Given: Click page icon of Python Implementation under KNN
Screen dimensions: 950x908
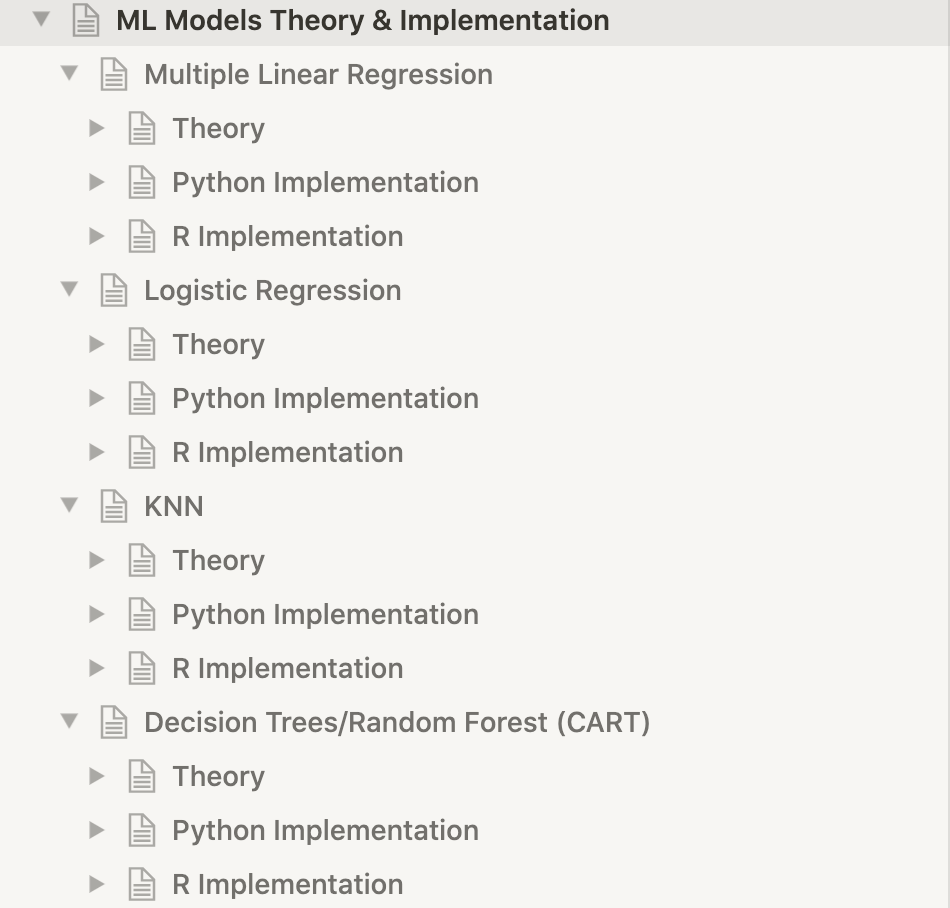Looking at the screenshot, I should pos(142,615).
